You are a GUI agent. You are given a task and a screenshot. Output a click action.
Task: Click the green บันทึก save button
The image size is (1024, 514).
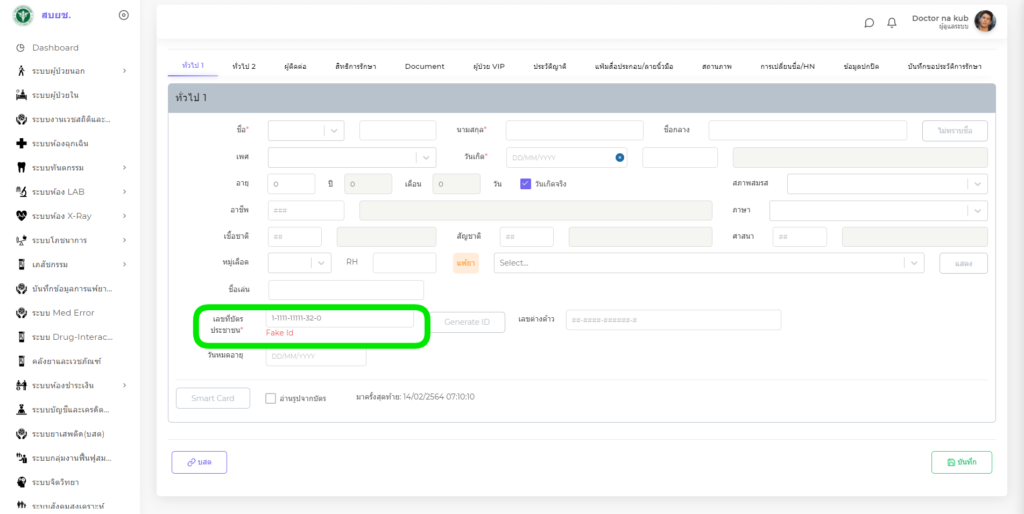[x=961, y=462]
